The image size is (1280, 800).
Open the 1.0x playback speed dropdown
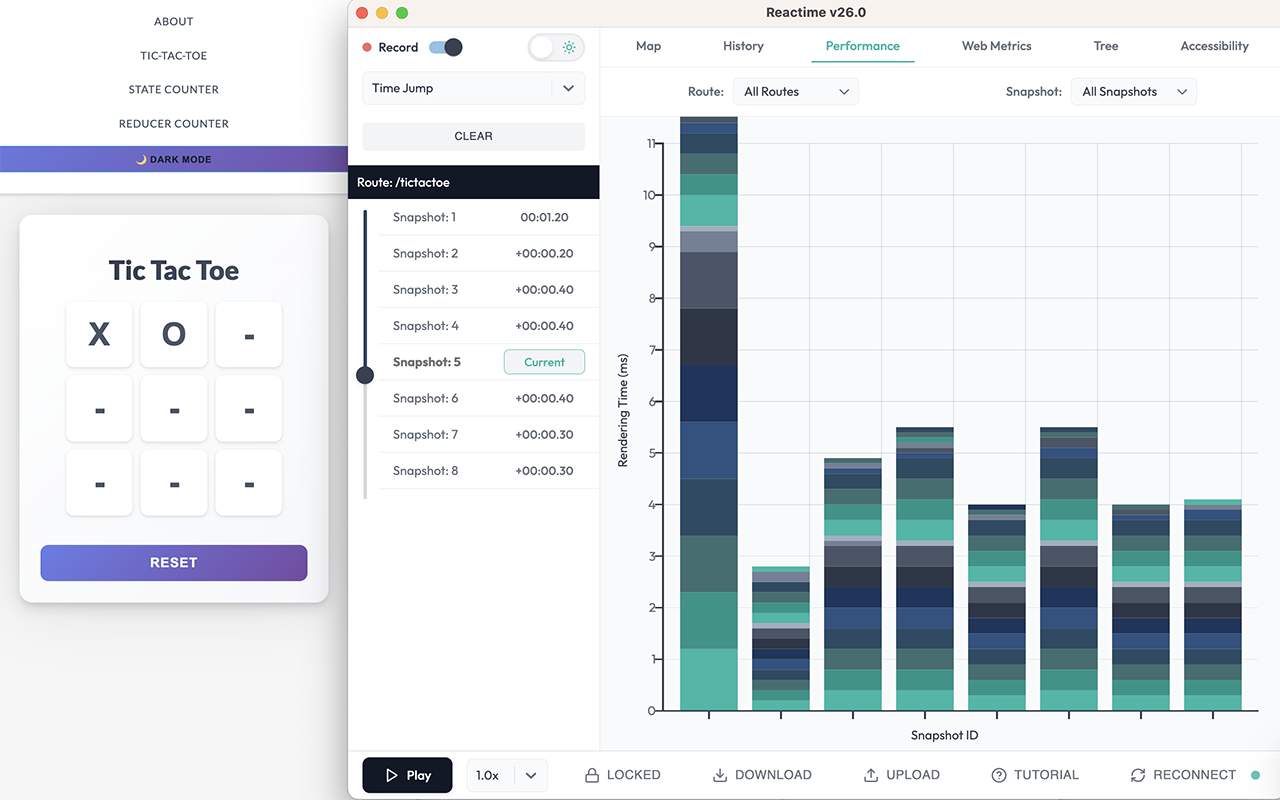[x=507, y=775]
